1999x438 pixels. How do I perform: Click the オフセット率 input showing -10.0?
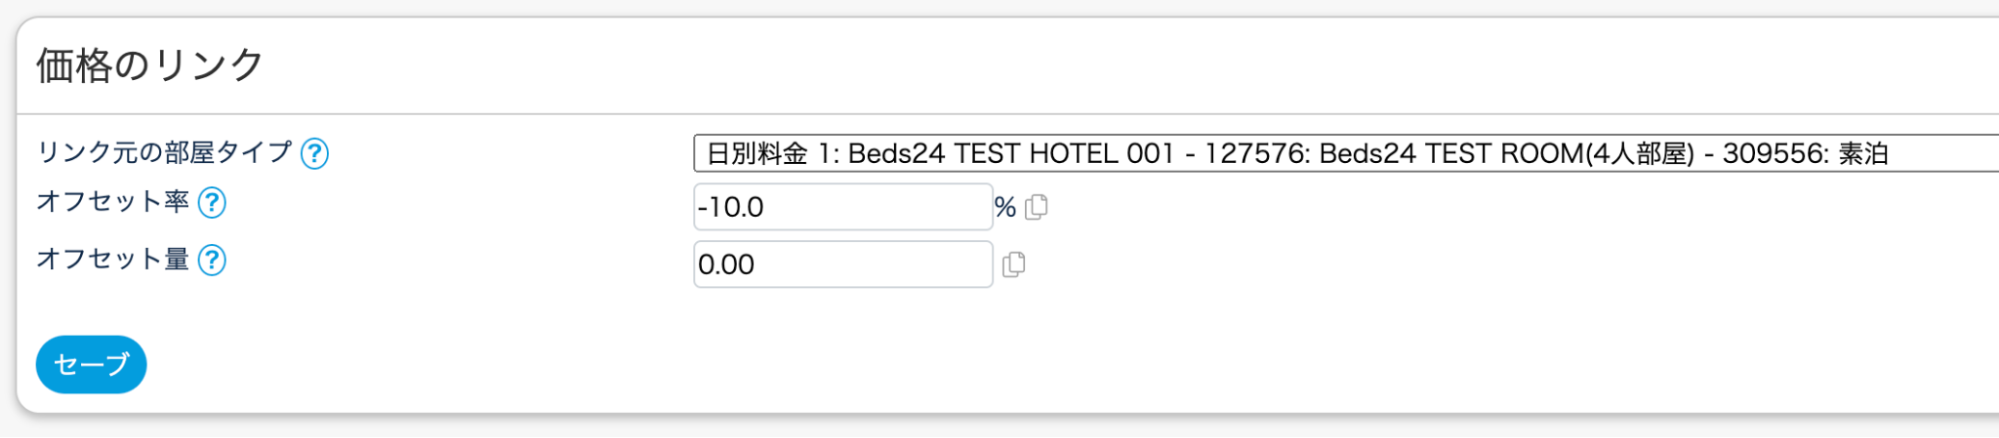(x=842, y=207)
